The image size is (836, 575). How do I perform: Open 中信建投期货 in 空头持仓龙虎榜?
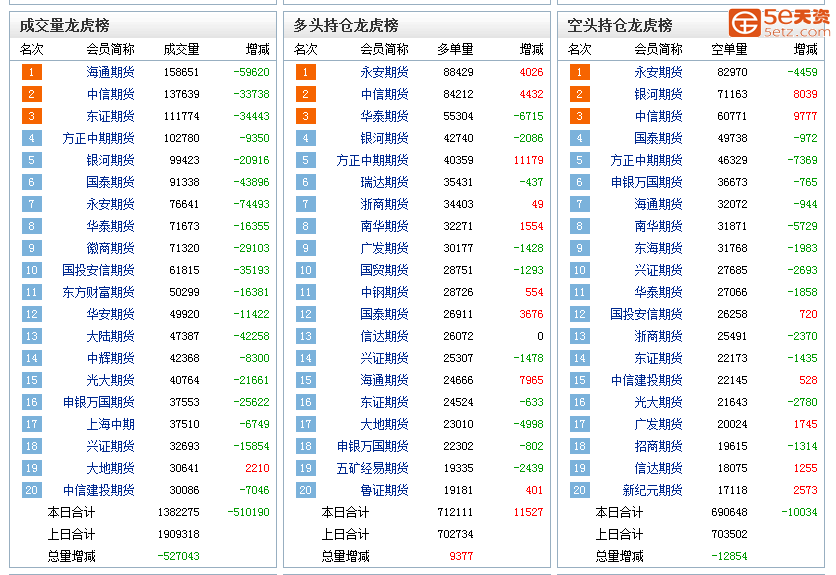[647, 380]
